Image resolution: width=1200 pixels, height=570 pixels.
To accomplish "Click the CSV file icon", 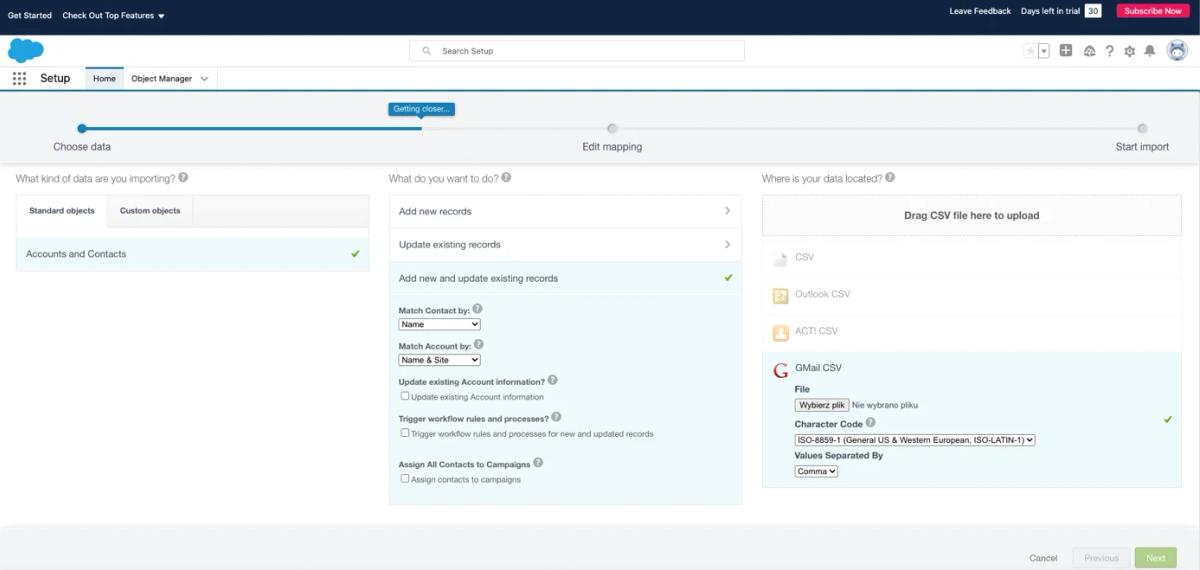I will (x=781, y=258).
